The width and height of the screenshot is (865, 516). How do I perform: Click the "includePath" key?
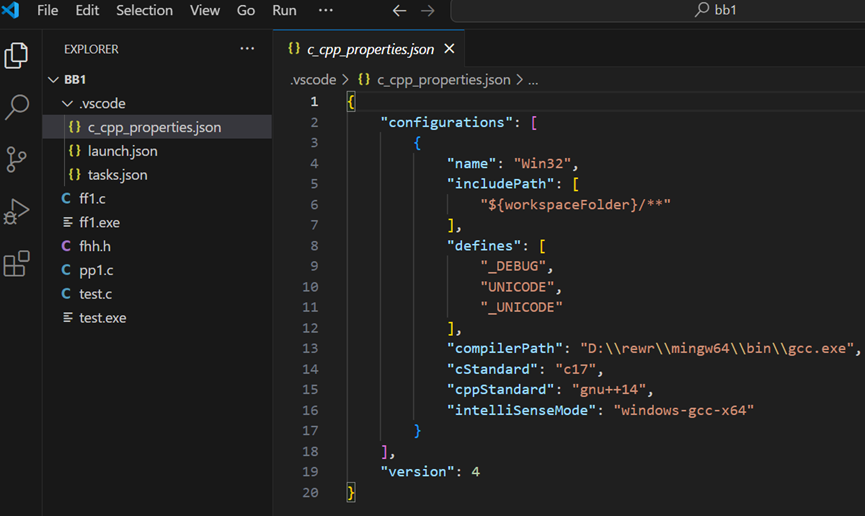click(x=500, y=184)
